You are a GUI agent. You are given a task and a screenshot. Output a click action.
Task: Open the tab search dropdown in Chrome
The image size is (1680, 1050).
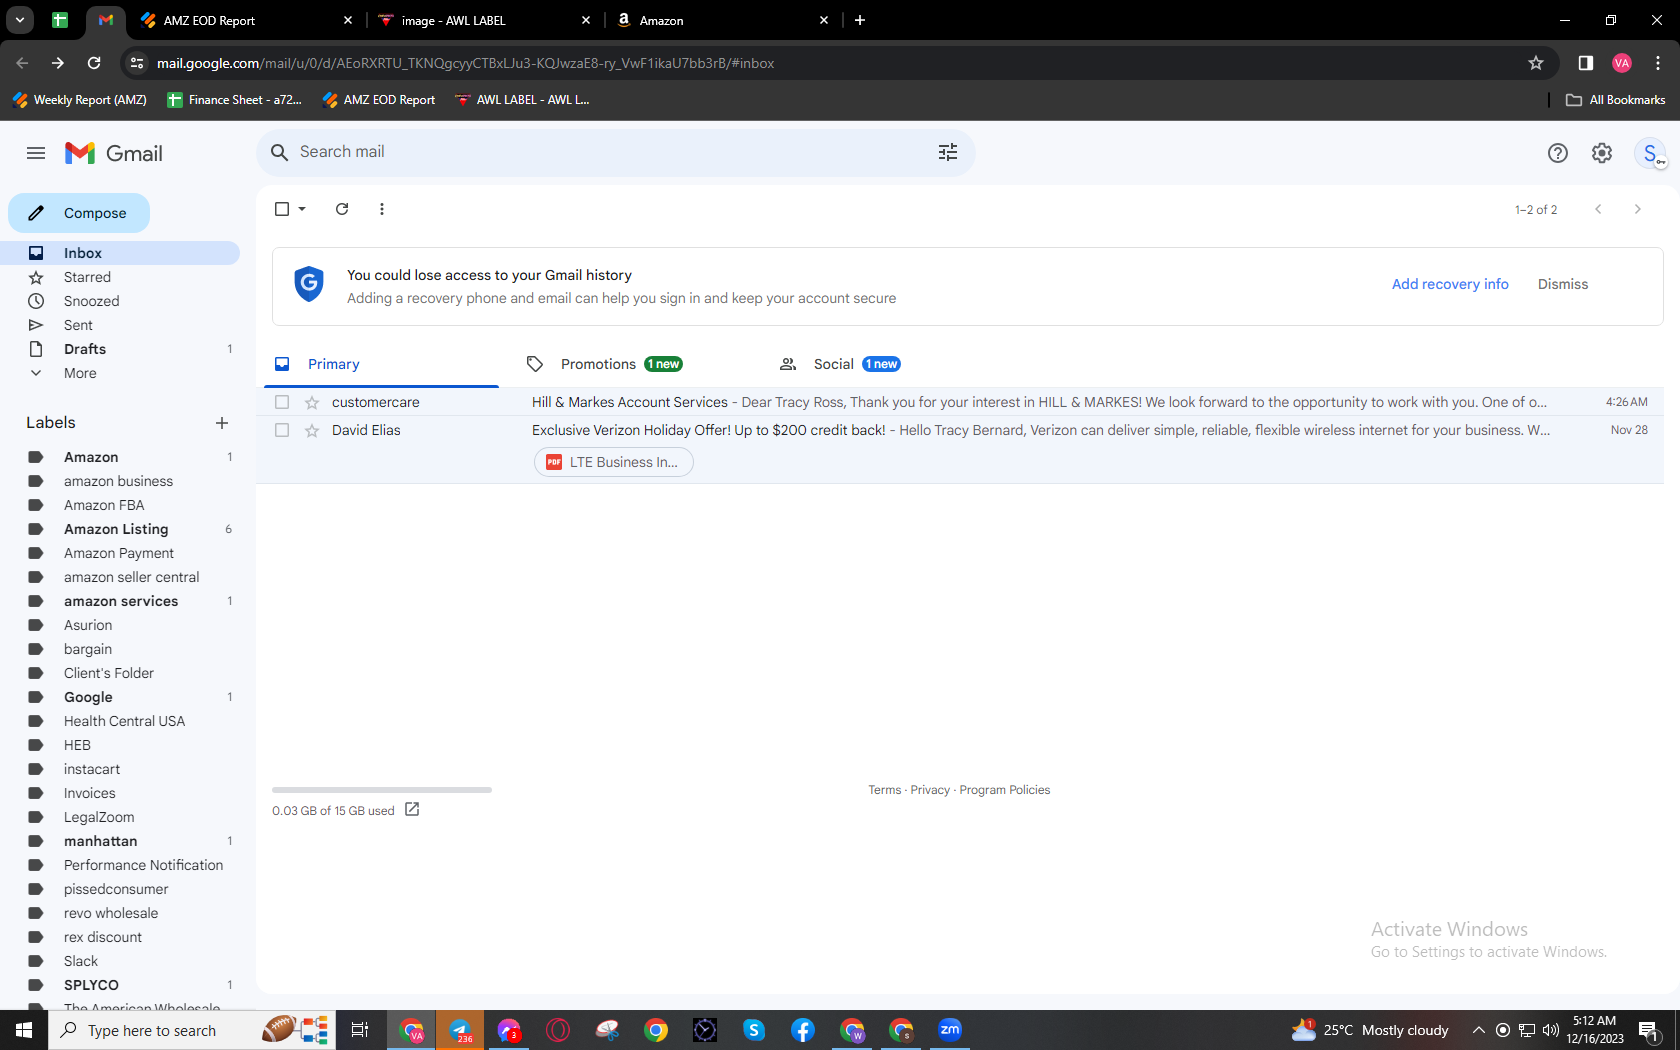20,20
